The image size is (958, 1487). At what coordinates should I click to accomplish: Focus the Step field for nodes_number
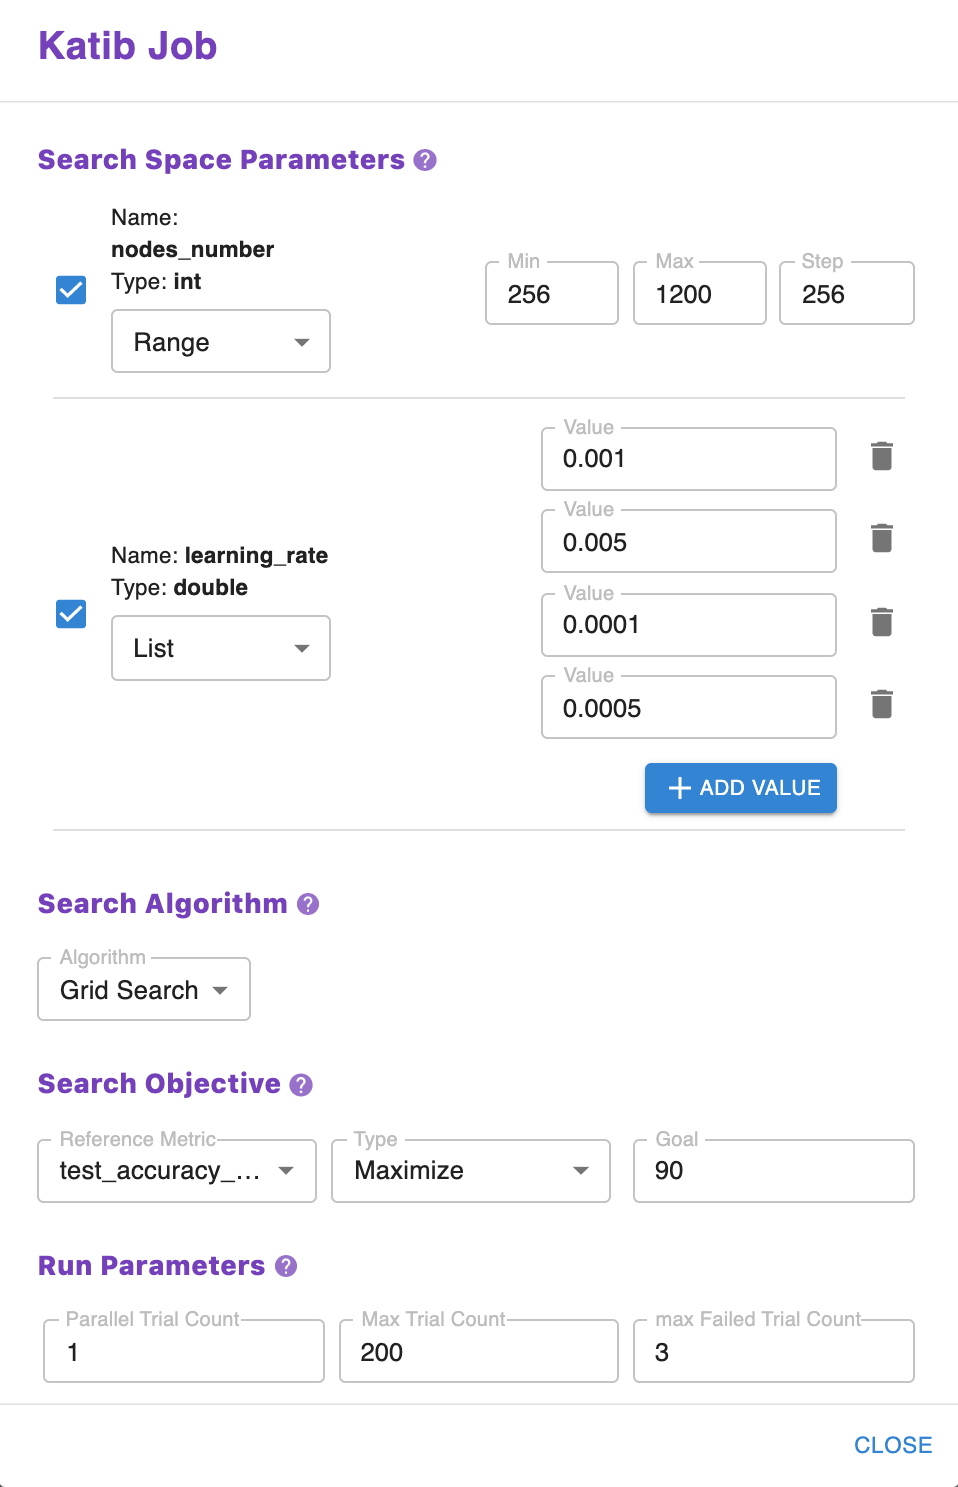(x=846, y=294)
